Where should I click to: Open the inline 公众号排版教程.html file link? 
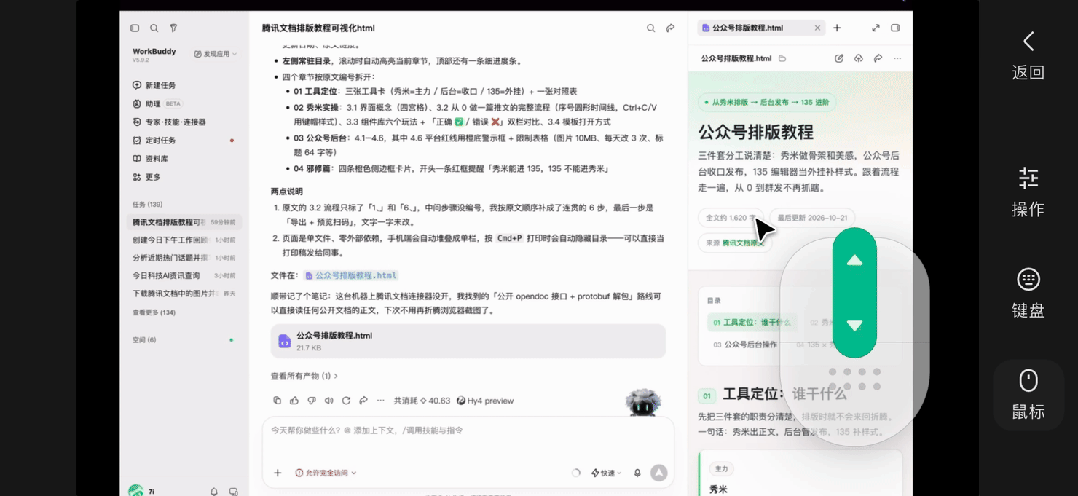tap(351, 275)
